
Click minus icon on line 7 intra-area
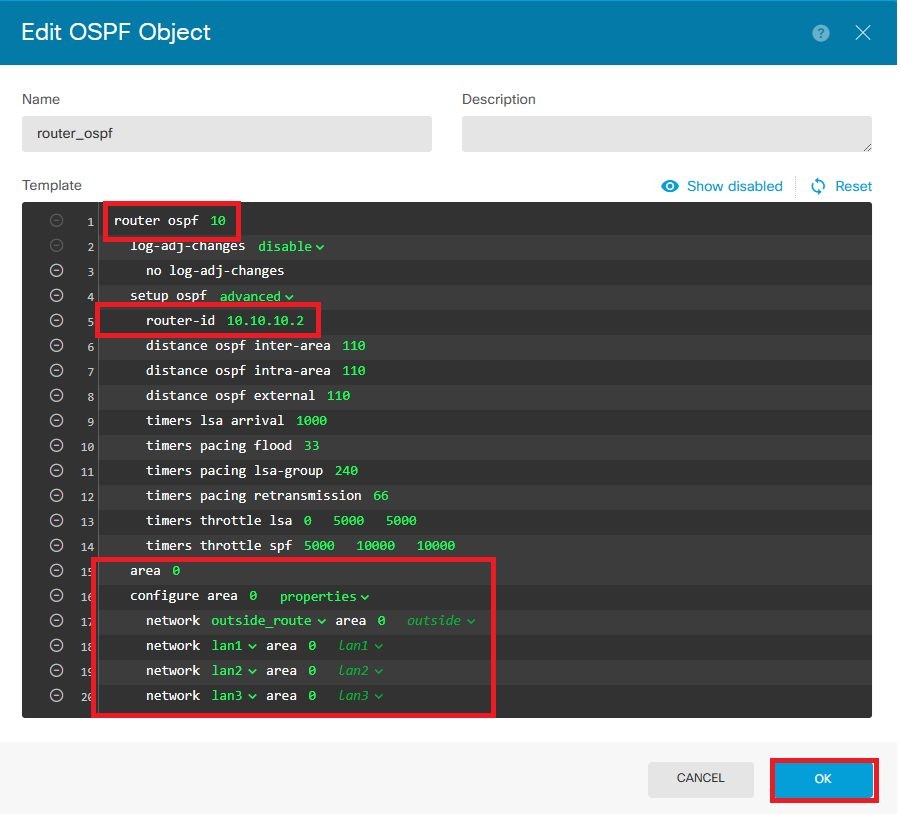click(x=57, y=370)
